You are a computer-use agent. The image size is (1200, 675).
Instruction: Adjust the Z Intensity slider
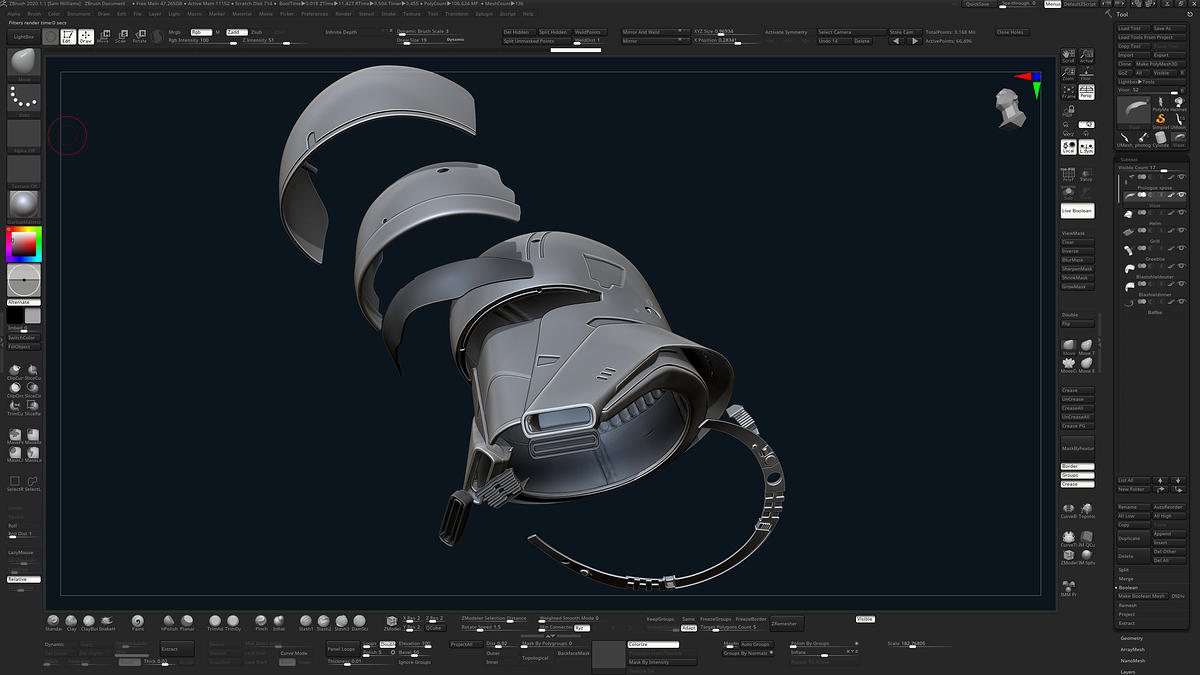click(x=275, y=40)
